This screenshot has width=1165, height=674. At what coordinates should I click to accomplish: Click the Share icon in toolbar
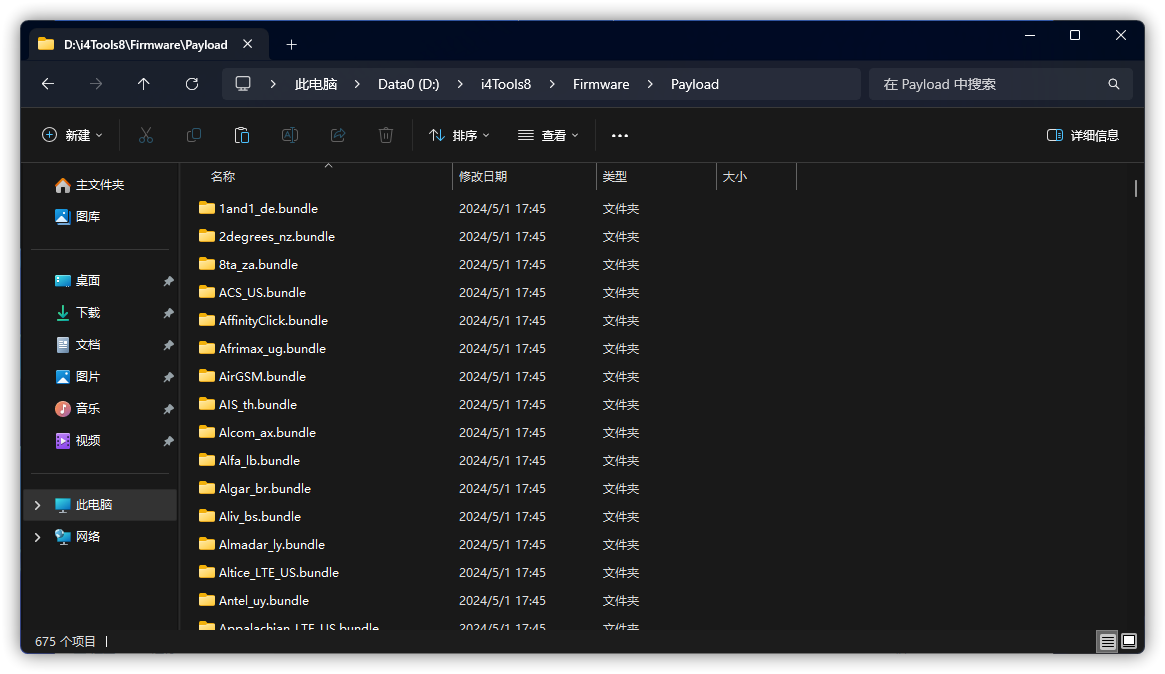point(338,135)
